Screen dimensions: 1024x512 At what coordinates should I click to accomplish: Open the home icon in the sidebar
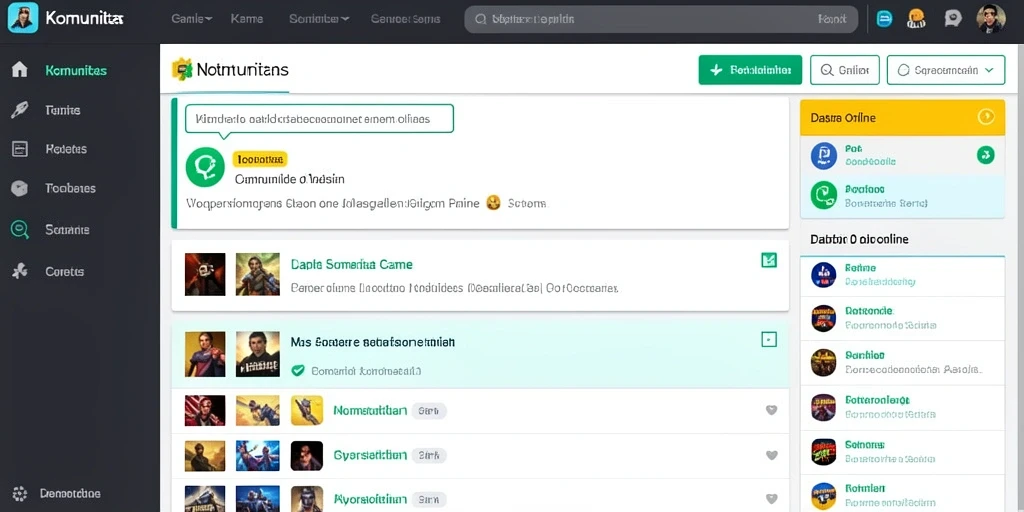click(20, 70)
